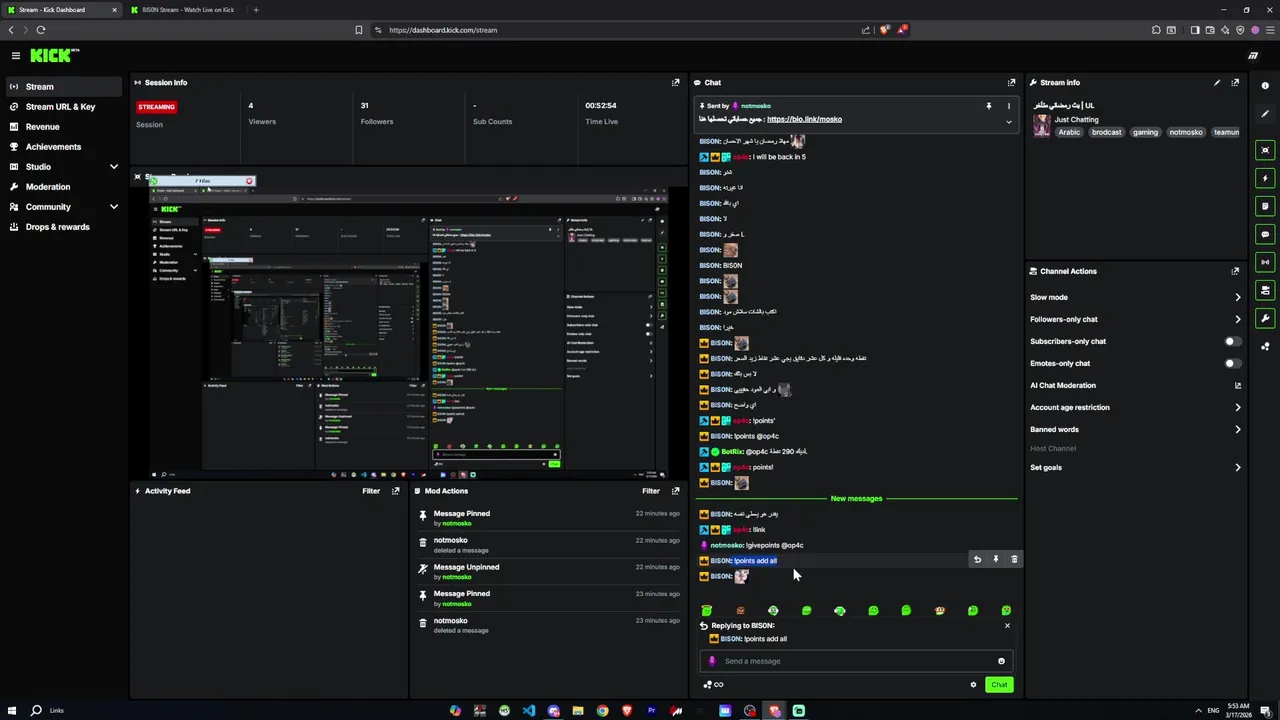Image resolution: width=1280 pixels, height=720 pixels.
Task: Unpin the pinned message at chat top
Action: coord(988,106)
